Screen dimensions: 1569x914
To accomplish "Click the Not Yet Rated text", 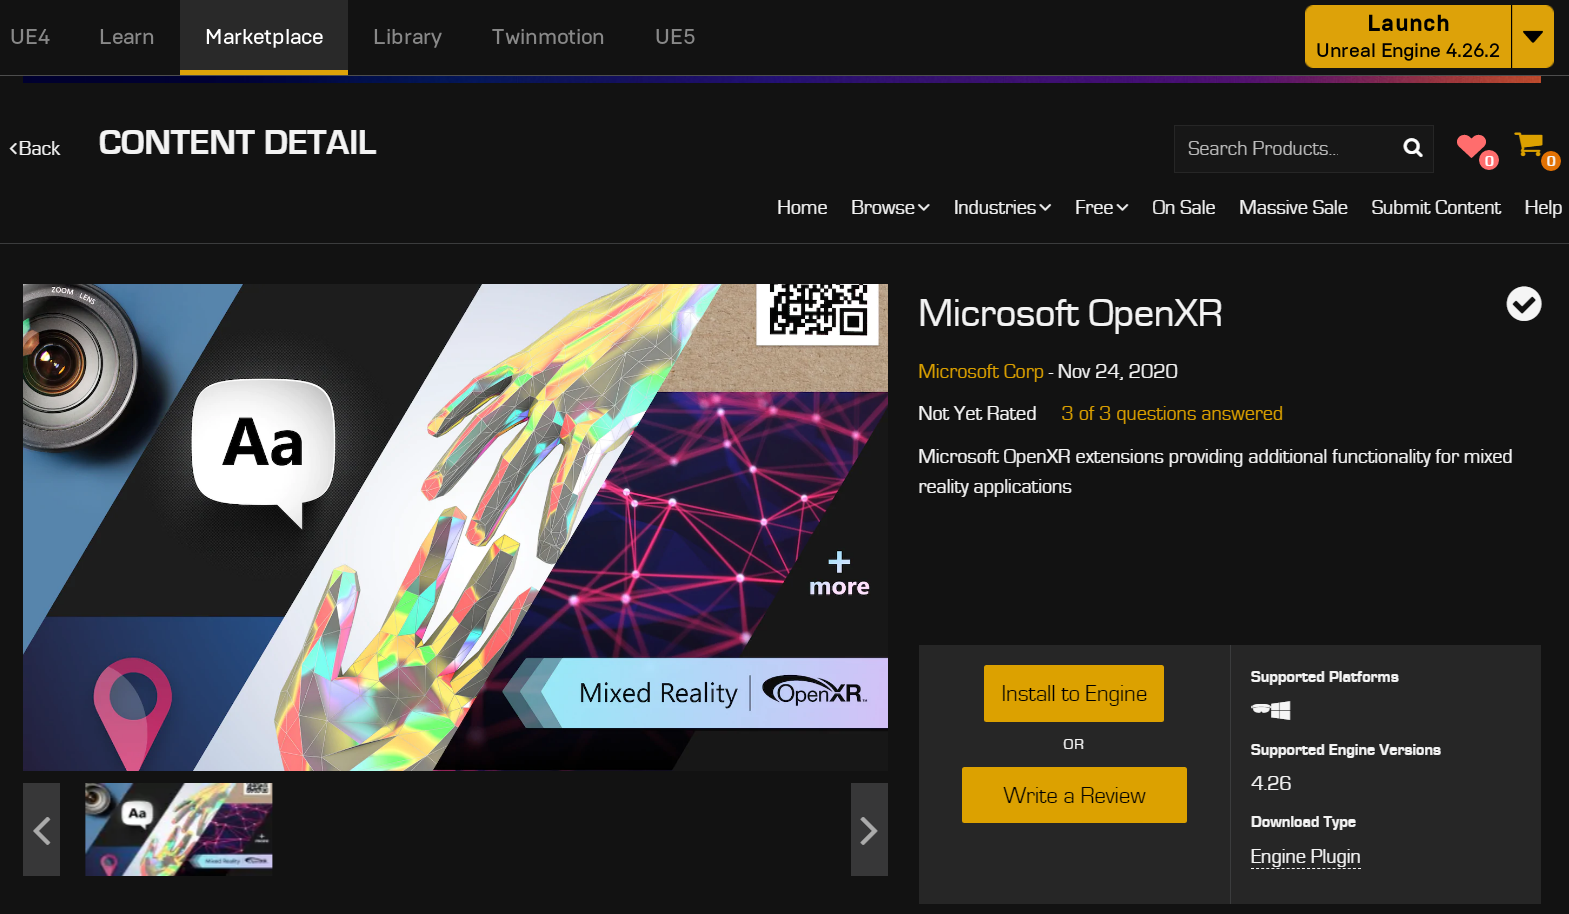I will 977,413.
